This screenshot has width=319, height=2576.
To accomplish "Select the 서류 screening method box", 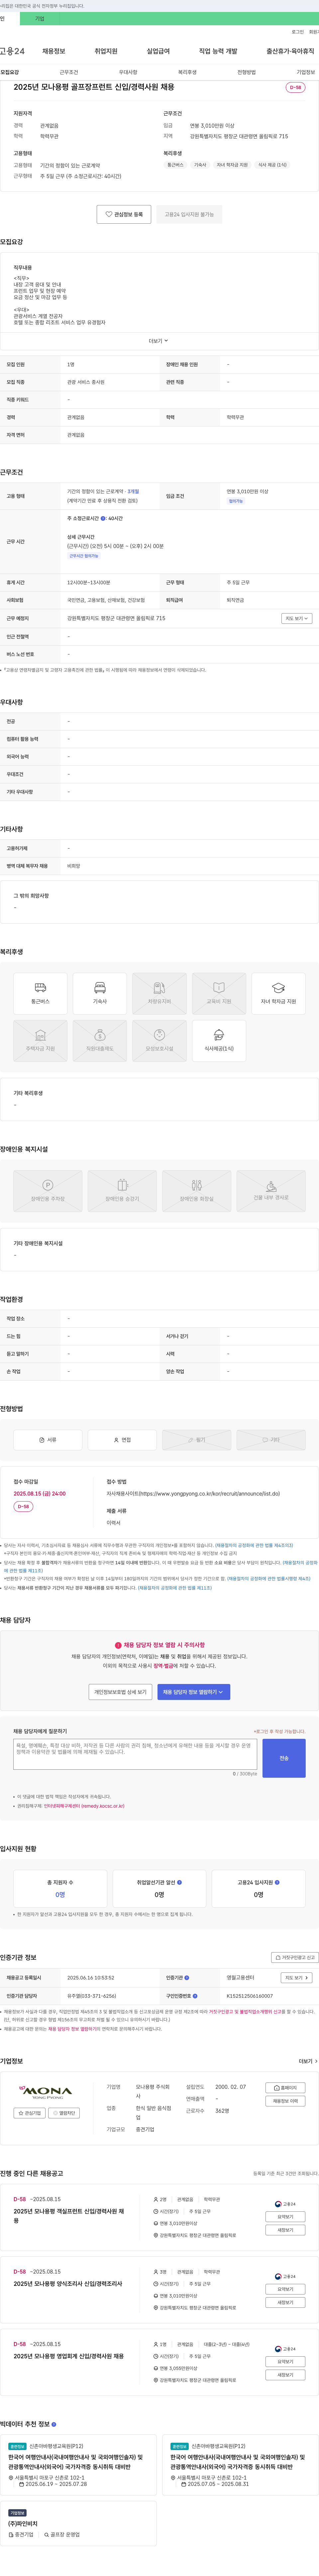I will pos(48,1440).
